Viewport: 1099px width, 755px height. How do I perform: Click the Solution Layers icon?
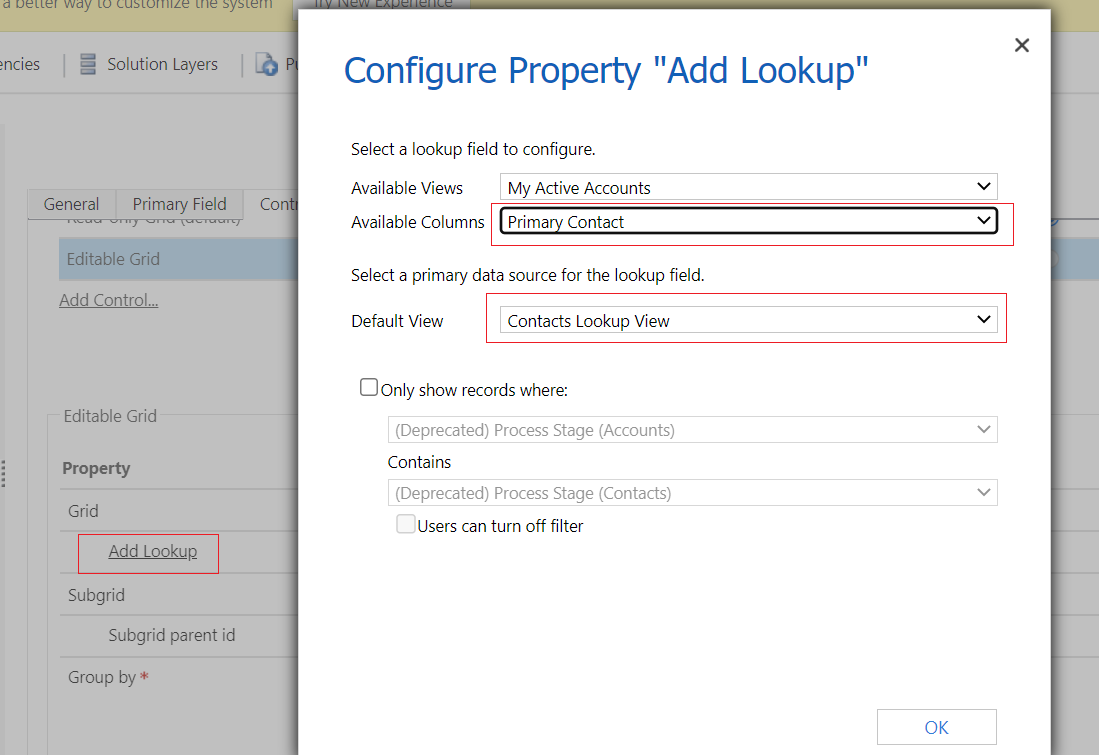pyautogui.click(x=88, y=64)
